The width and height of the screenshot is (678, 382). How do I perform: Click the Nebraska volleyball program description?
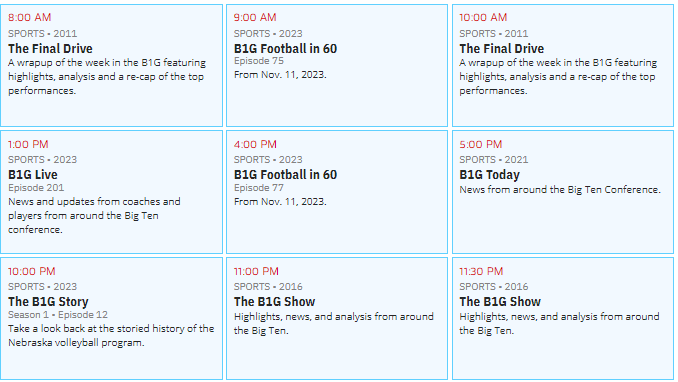click(x=111, y=336)
